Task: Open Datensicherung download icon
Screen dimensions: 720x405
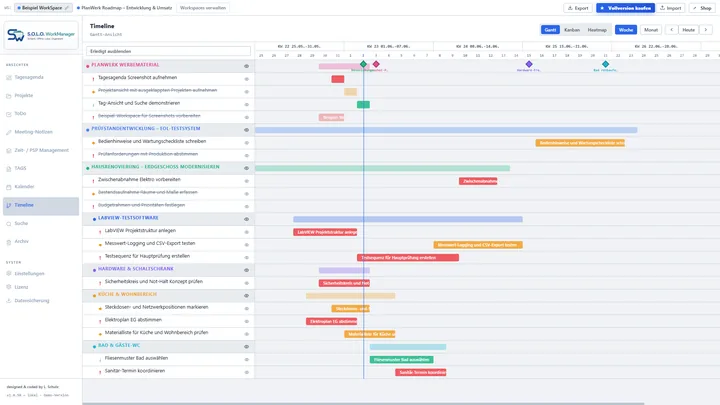Action: (x=9, y=301)
